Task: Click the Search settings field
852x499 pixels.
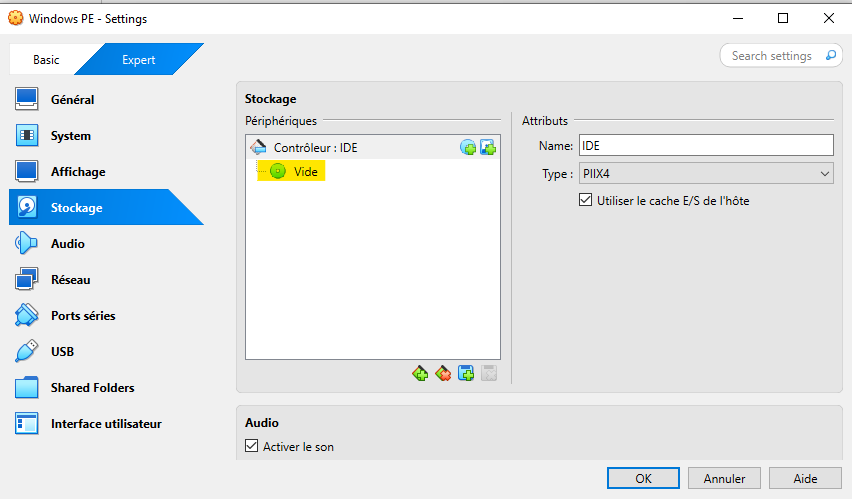Action: click(x=772, y=56)
